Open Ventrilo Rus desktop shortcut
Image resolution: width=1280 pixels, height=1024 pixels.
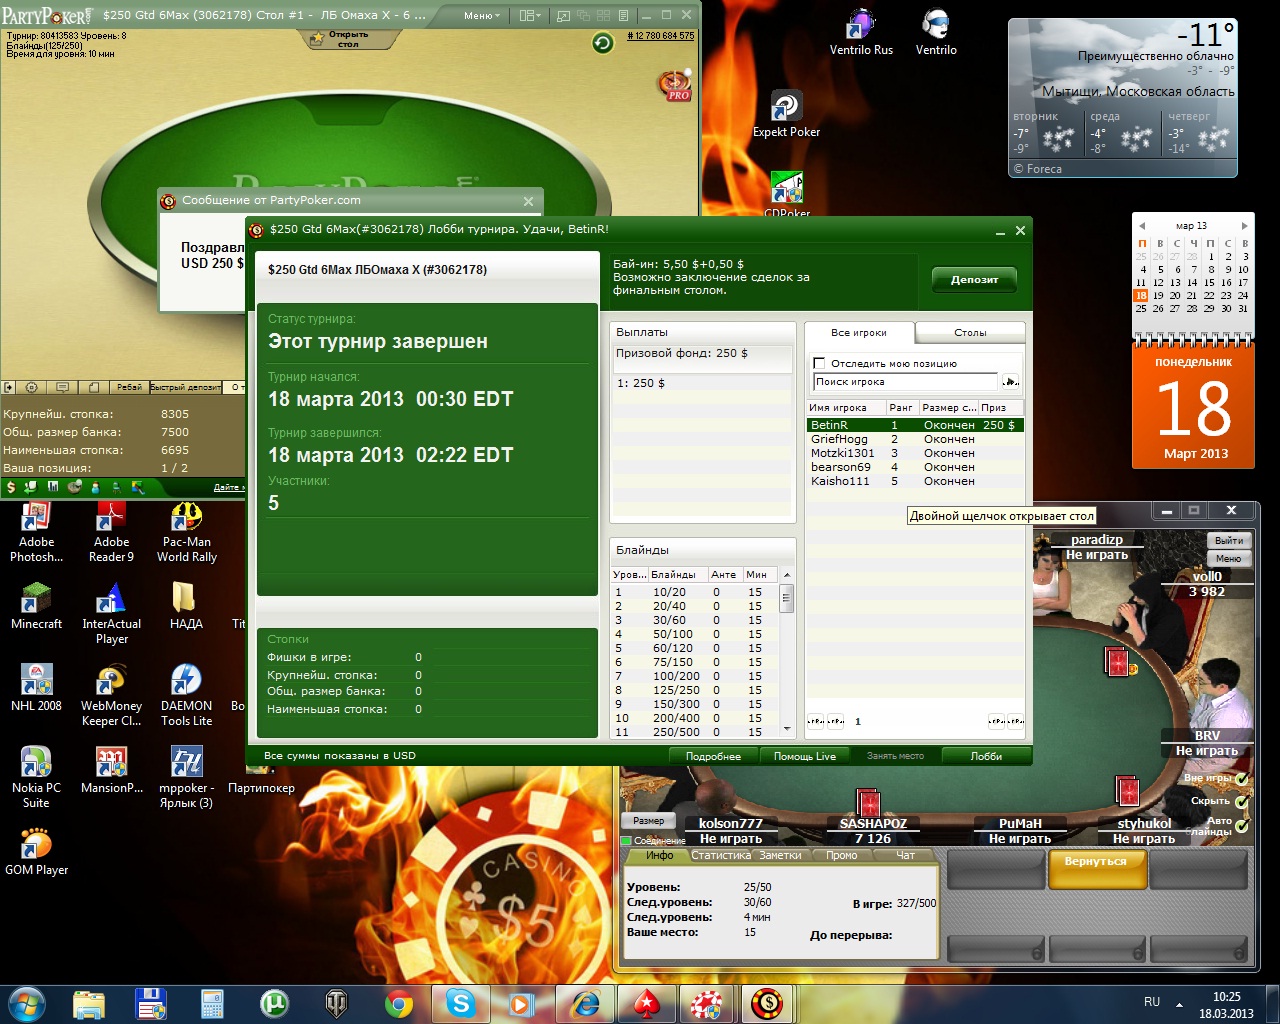tap(861, 32)
